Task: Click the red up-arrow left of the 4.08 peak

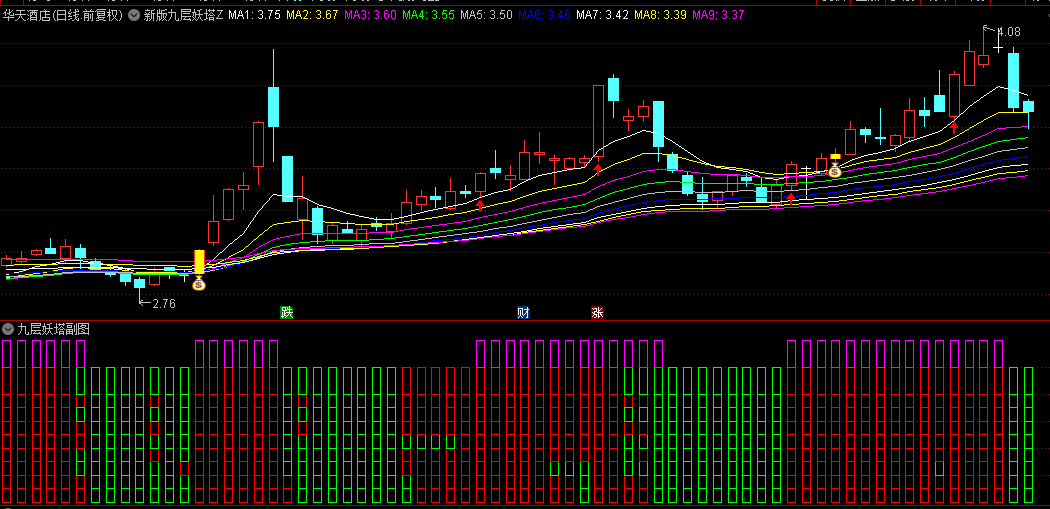Action: [x=954, y=126]
